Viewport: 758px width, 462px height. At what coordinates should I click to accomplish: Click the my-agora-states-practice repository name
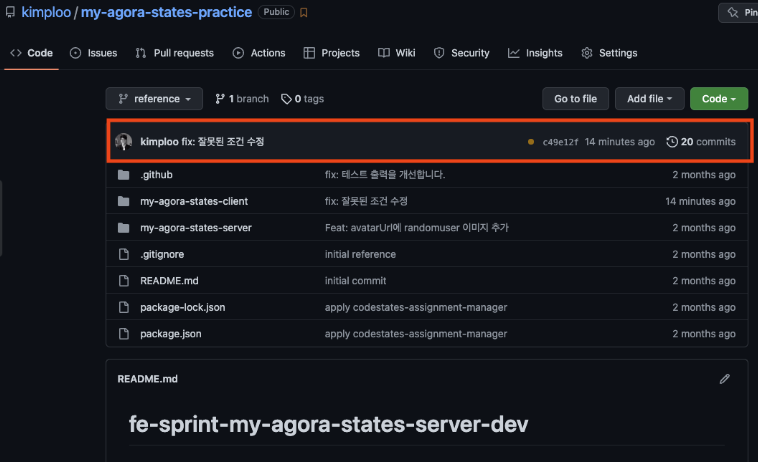click(166, 12)
